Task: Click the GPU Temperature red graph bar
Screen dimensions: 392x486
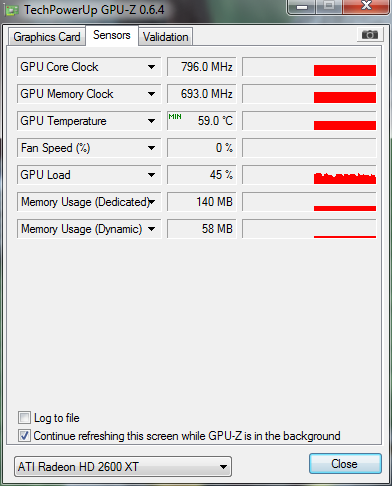Action: point(345,125)
